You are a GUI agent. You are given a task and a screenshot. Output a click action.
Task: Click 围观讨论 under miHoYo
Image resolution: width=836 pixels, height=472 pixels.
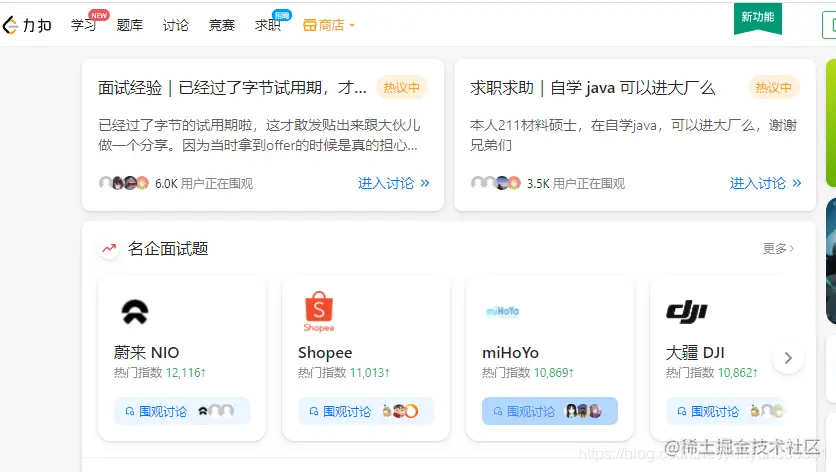(x=550, y=411)
